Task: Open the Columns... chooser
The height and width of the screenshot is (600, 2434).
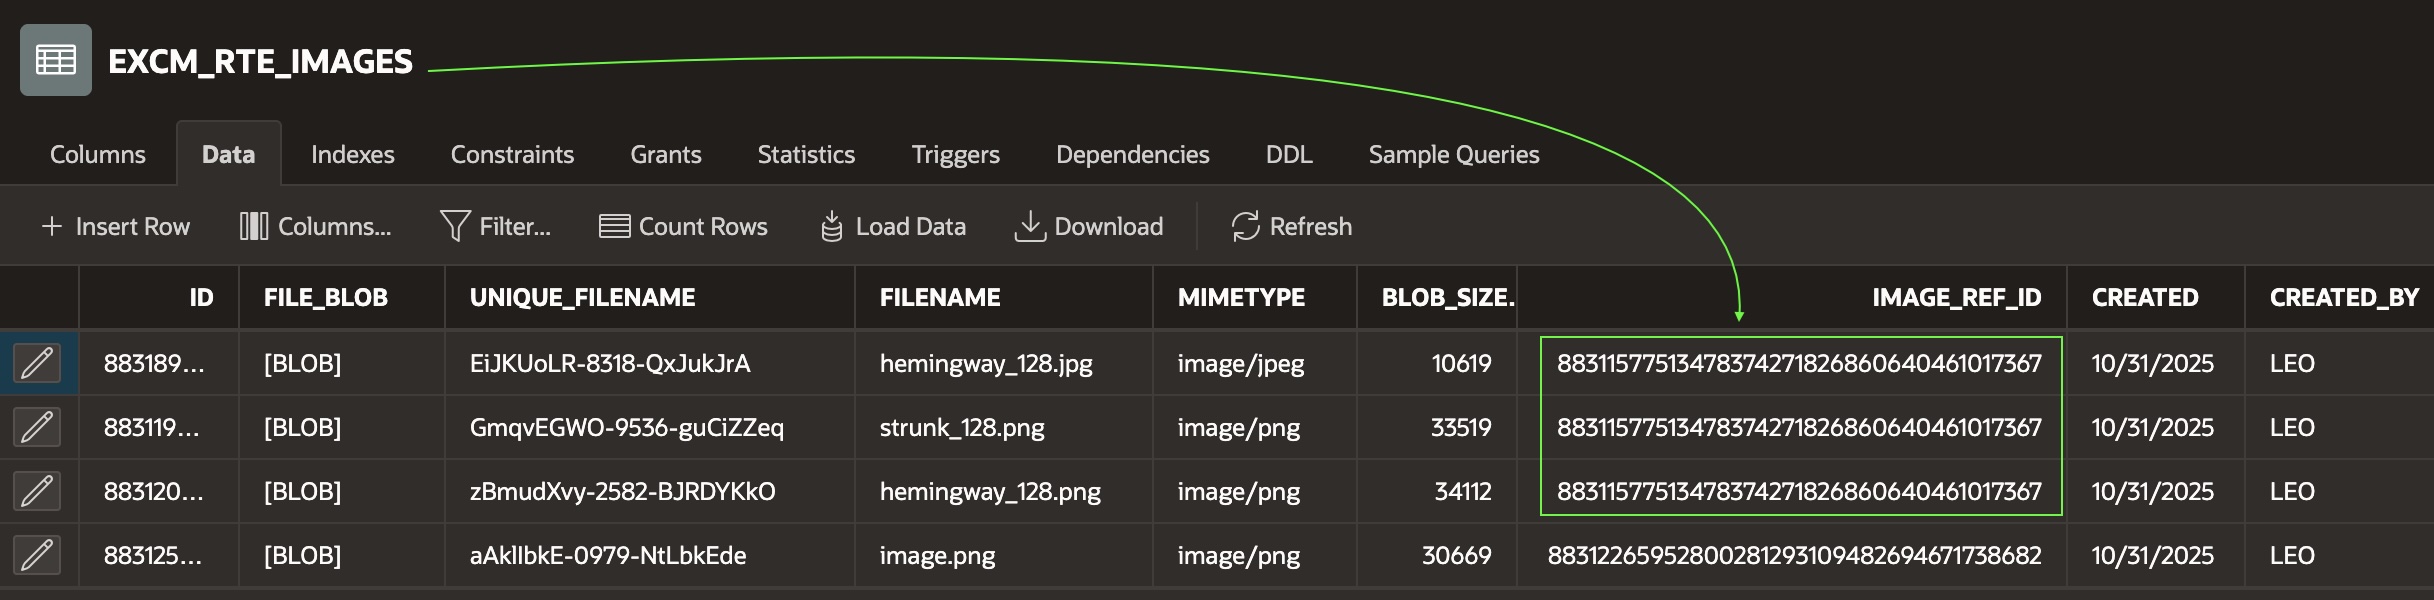Action: pyautogui.click(x=316, y=226)
